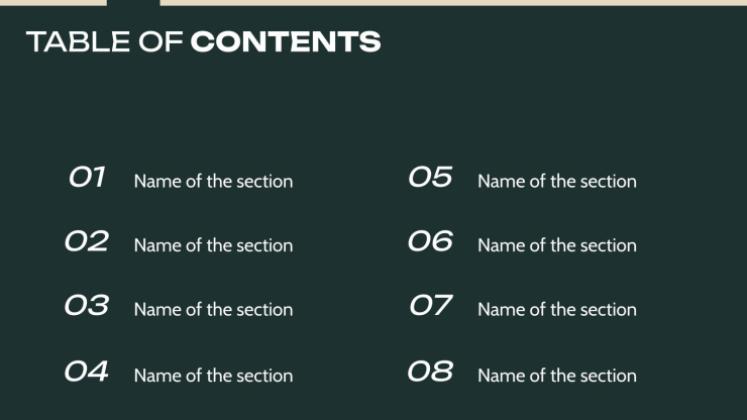Viewport: 747px width, 420px height.
Task: Select the section name beside 03
Action: [213, 310]
